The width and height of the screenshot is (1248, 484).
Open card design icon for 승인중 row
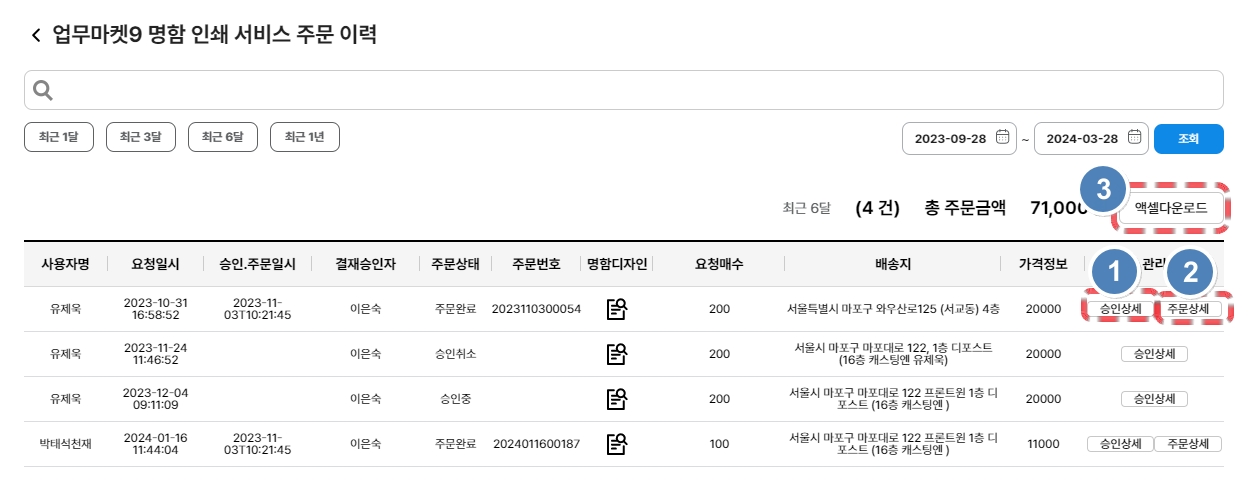tap(617, 399)
